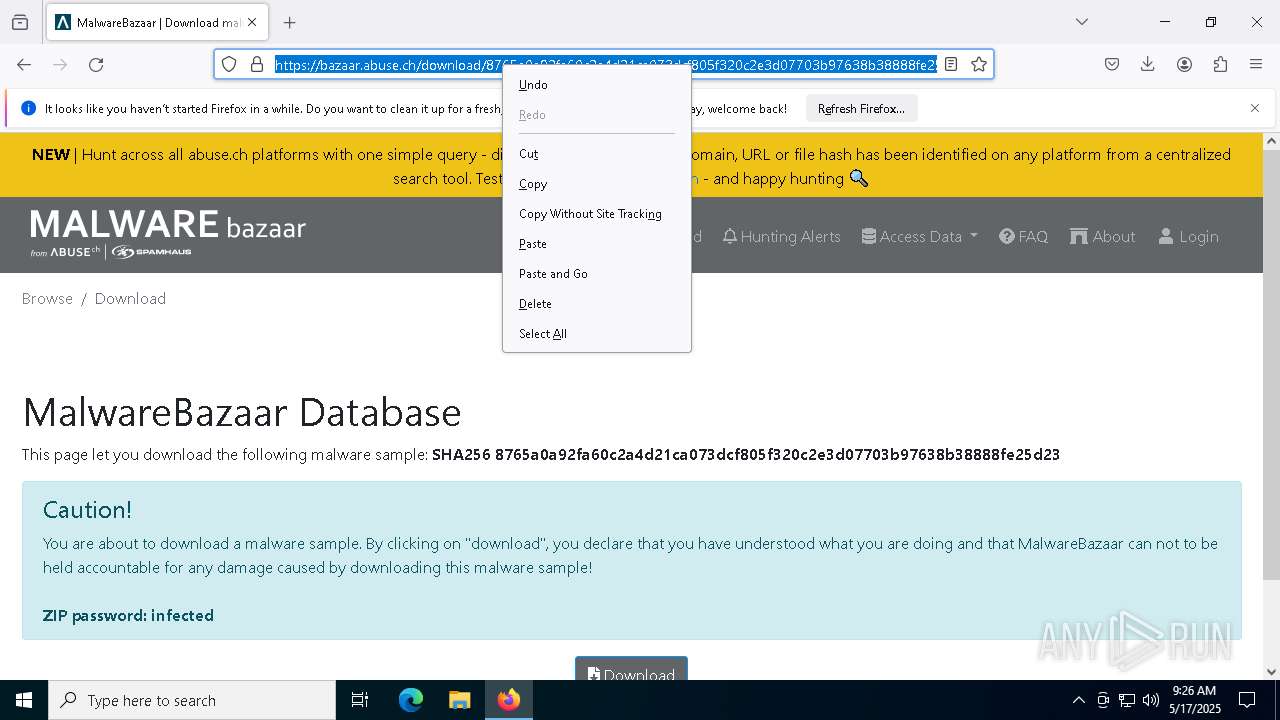Click the Refresh Firefox button
Screen dimensions: 1280x720
tap(861, 109)
